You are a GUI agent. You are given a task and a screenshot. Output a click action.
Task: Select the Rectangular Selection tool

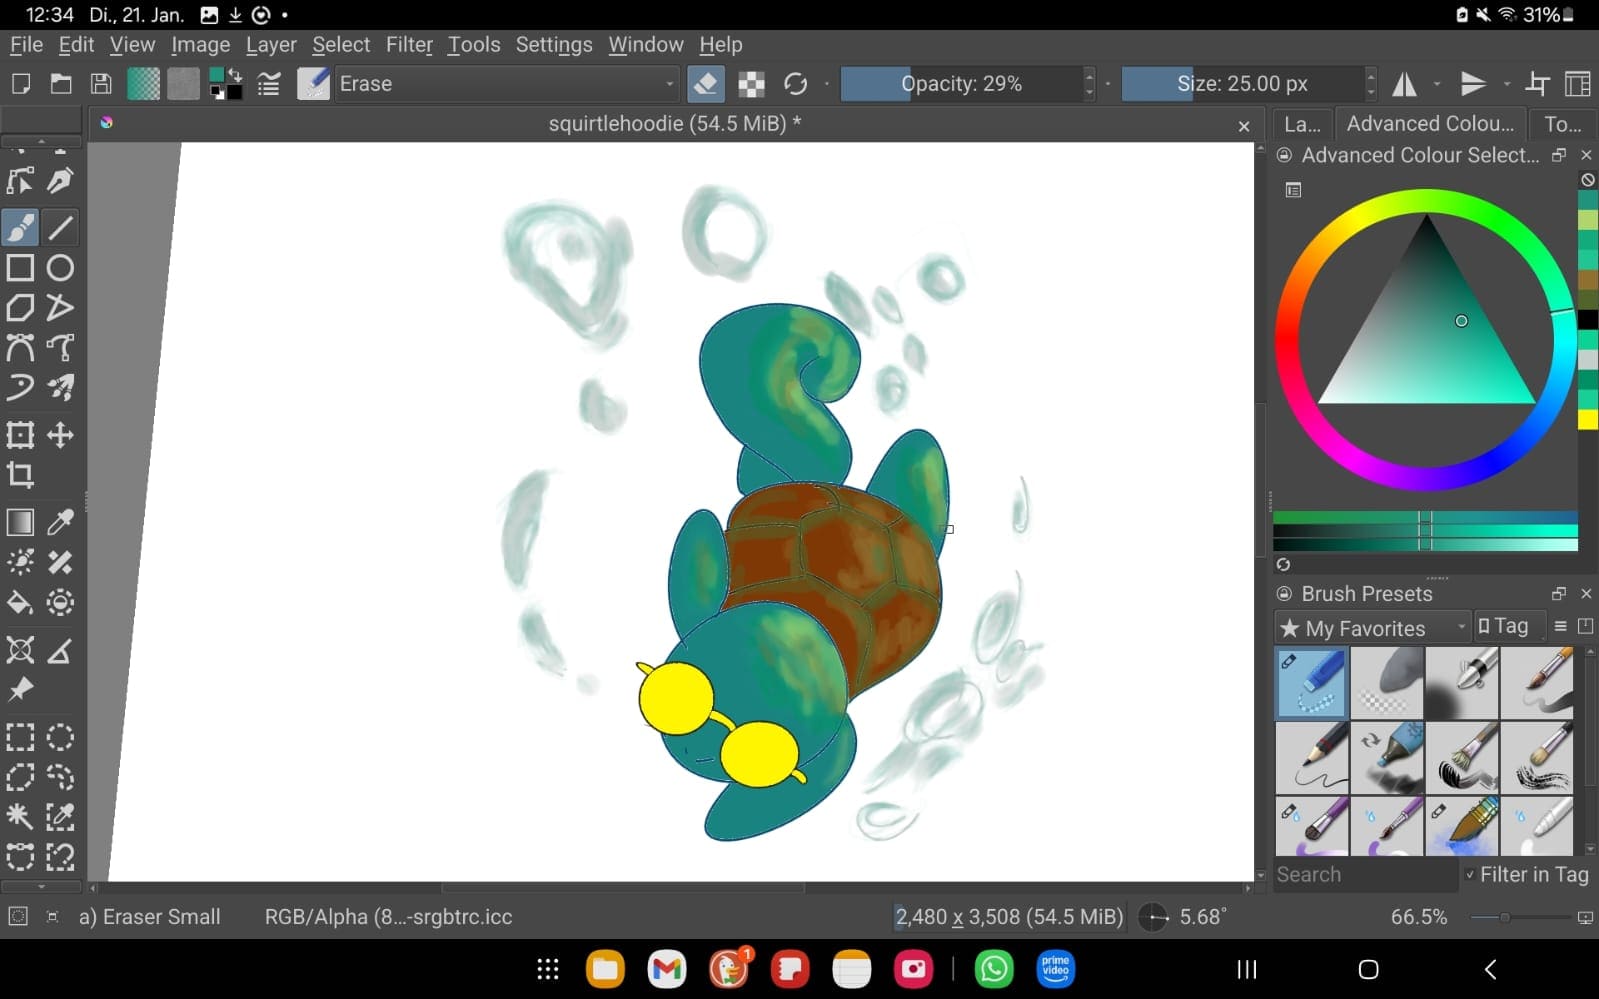pyautogui.click(x=20, y=737)
